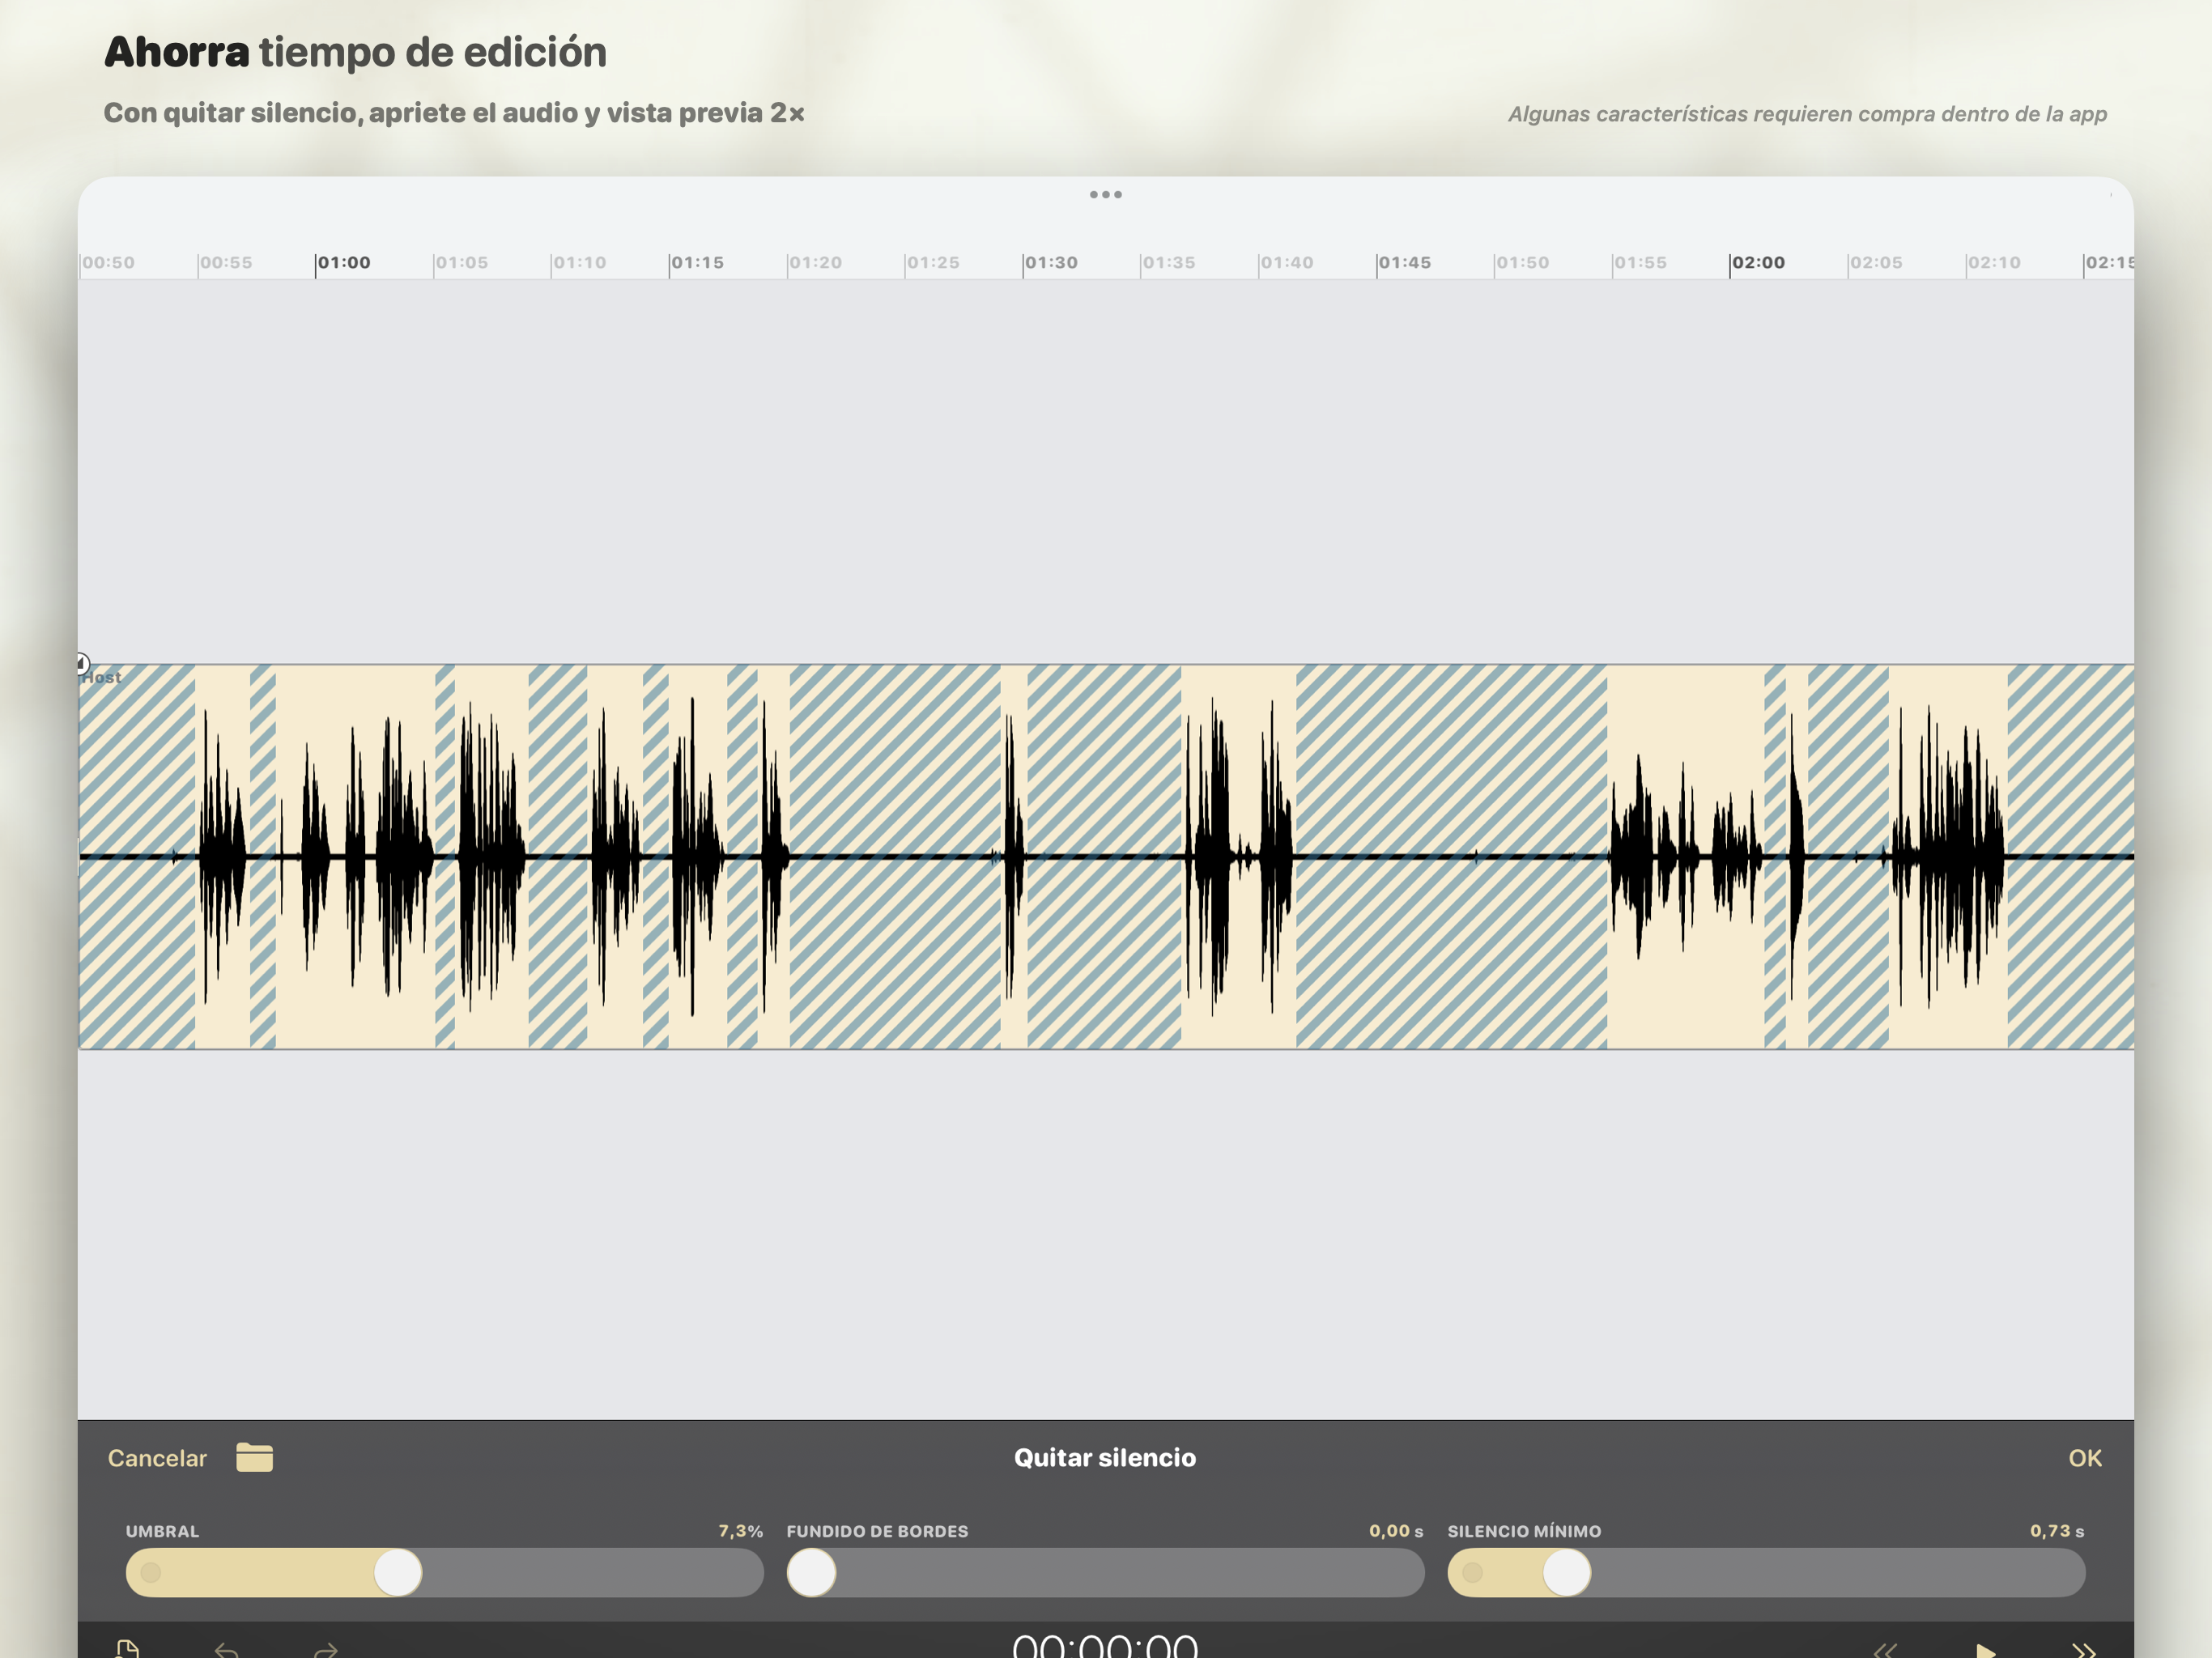Start playback with the play icon
Image resolution: width=2212 pixels, height=1658 pixels.
pyautogui.click(x=1985, y=1650)
